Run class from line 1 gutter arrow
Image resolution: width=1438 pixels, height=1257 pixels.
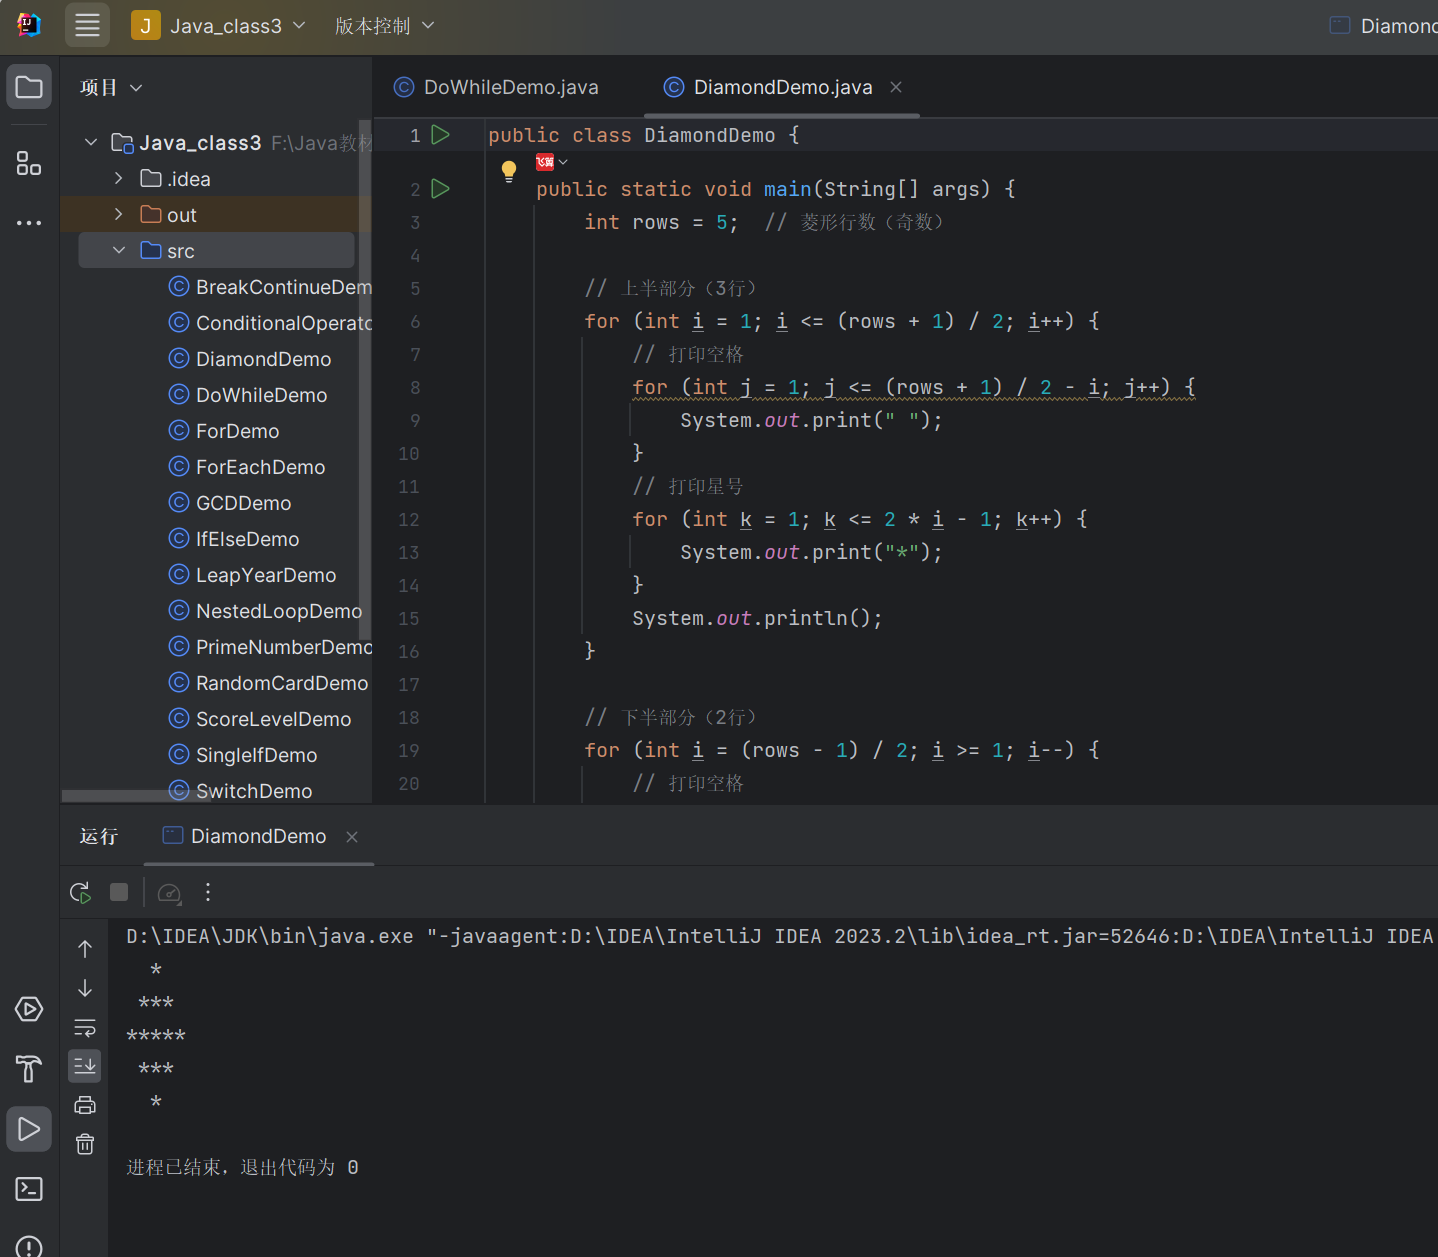pyautogui.click(x=440, y=135)
